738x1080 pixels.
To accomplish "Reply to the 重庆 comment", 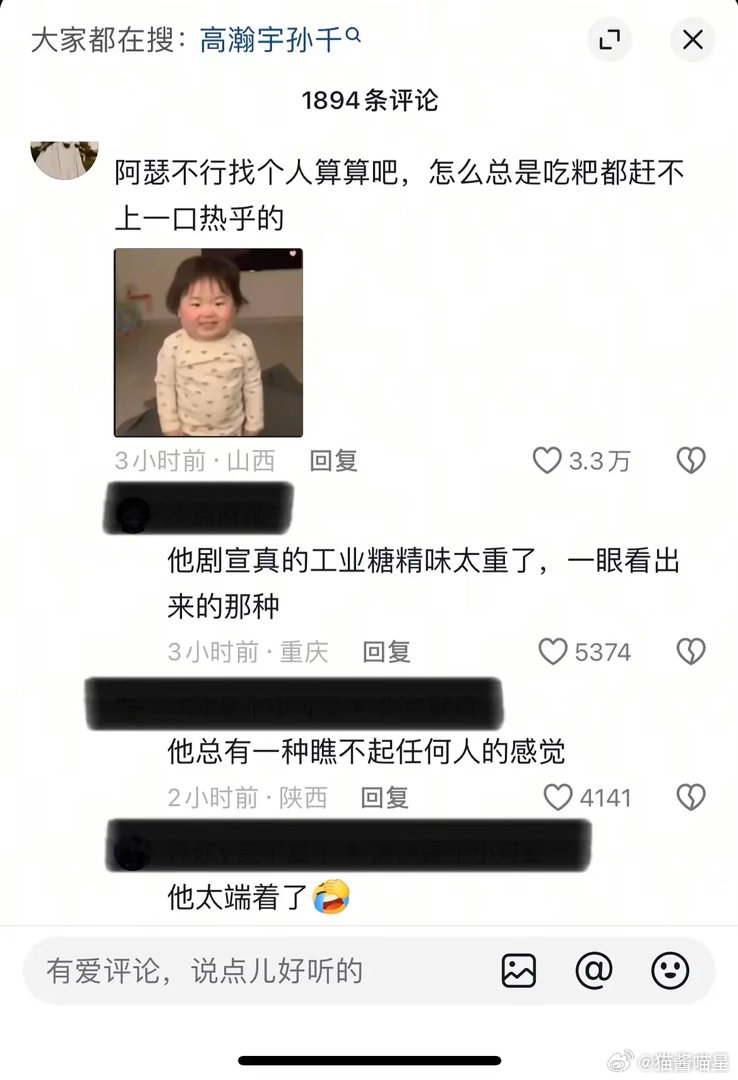I will click(x=387, y=652).
